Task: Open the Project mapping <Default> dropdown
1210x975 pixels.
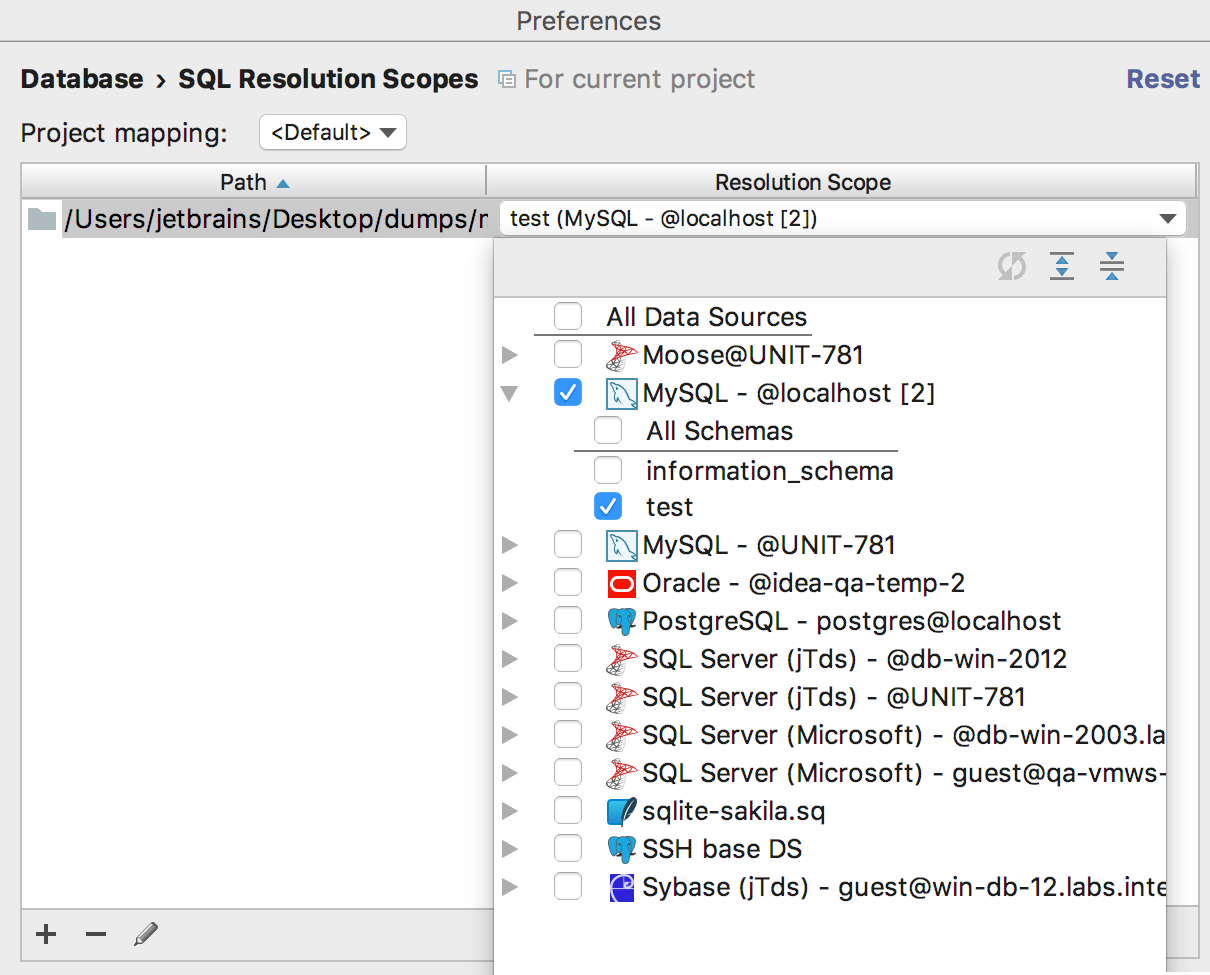Action: point(333,132)
